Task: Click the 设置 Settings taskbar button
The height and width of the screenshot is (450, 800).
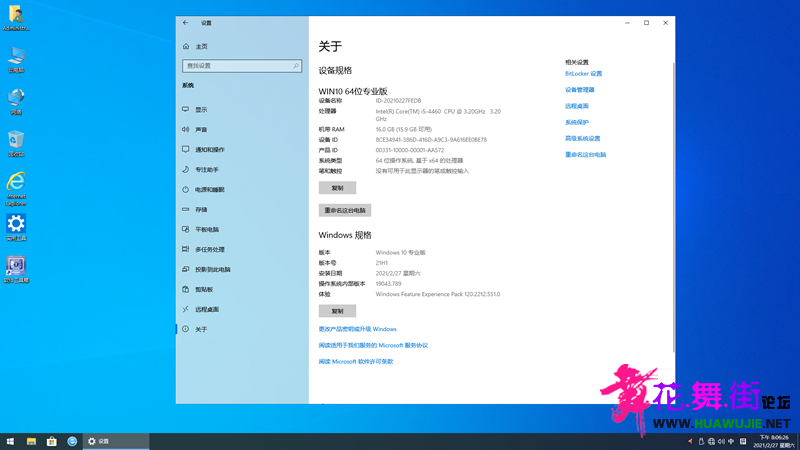Action: (116, 441)
